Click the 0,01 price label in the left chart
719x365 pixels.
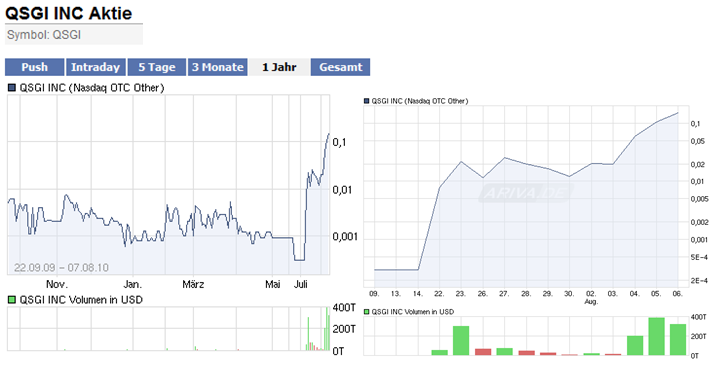click(x=342, y=189)
